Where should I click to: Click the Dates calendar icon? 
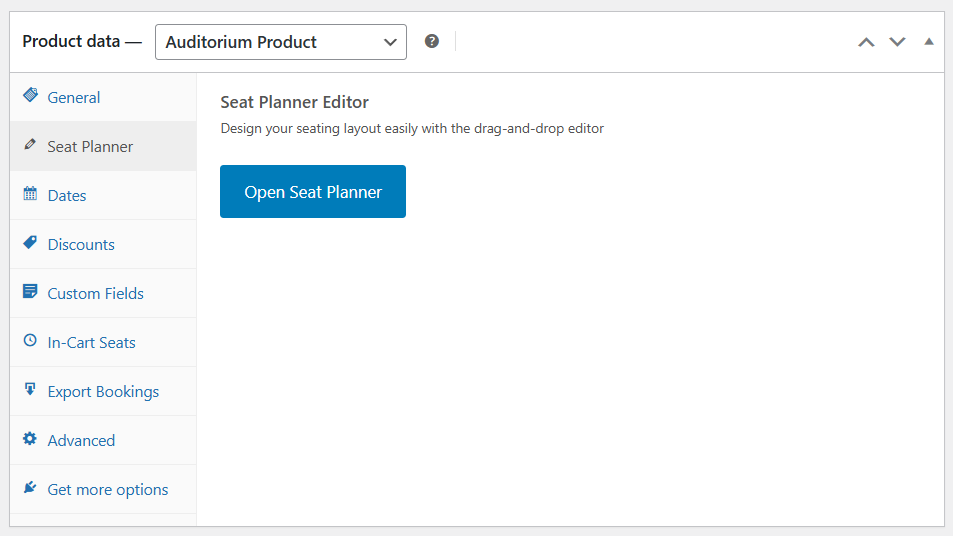tap(30, 194)
